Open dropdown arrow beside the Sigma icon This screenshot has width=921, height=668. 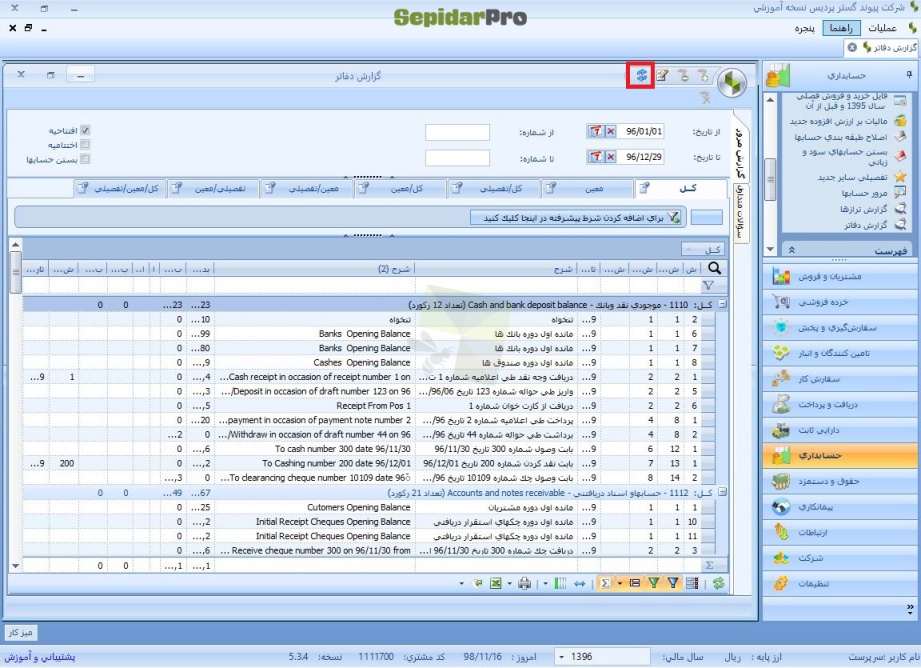620,583
